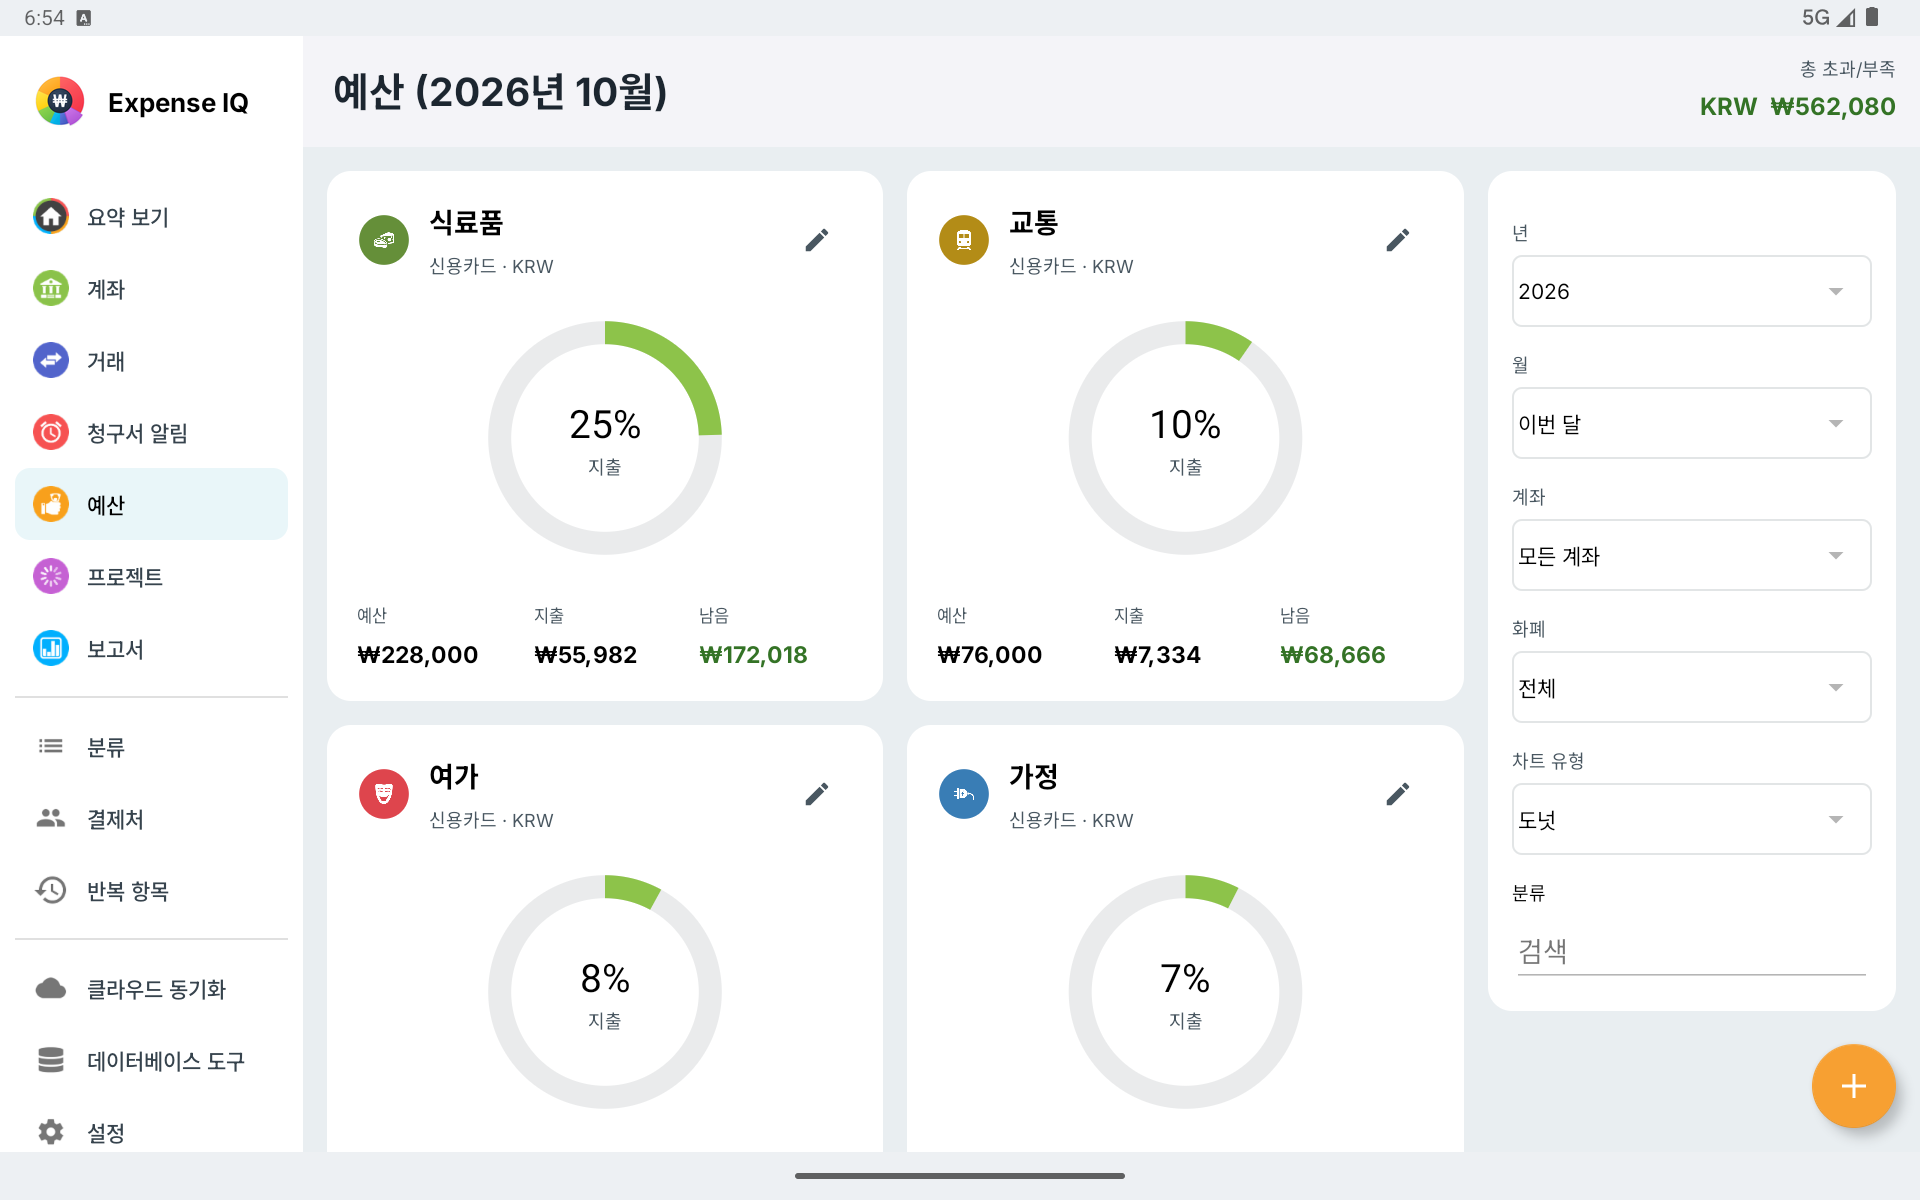1920x1200 pixels.
Task: Open 결제처 from the sidebar
Action: [151, 818]
